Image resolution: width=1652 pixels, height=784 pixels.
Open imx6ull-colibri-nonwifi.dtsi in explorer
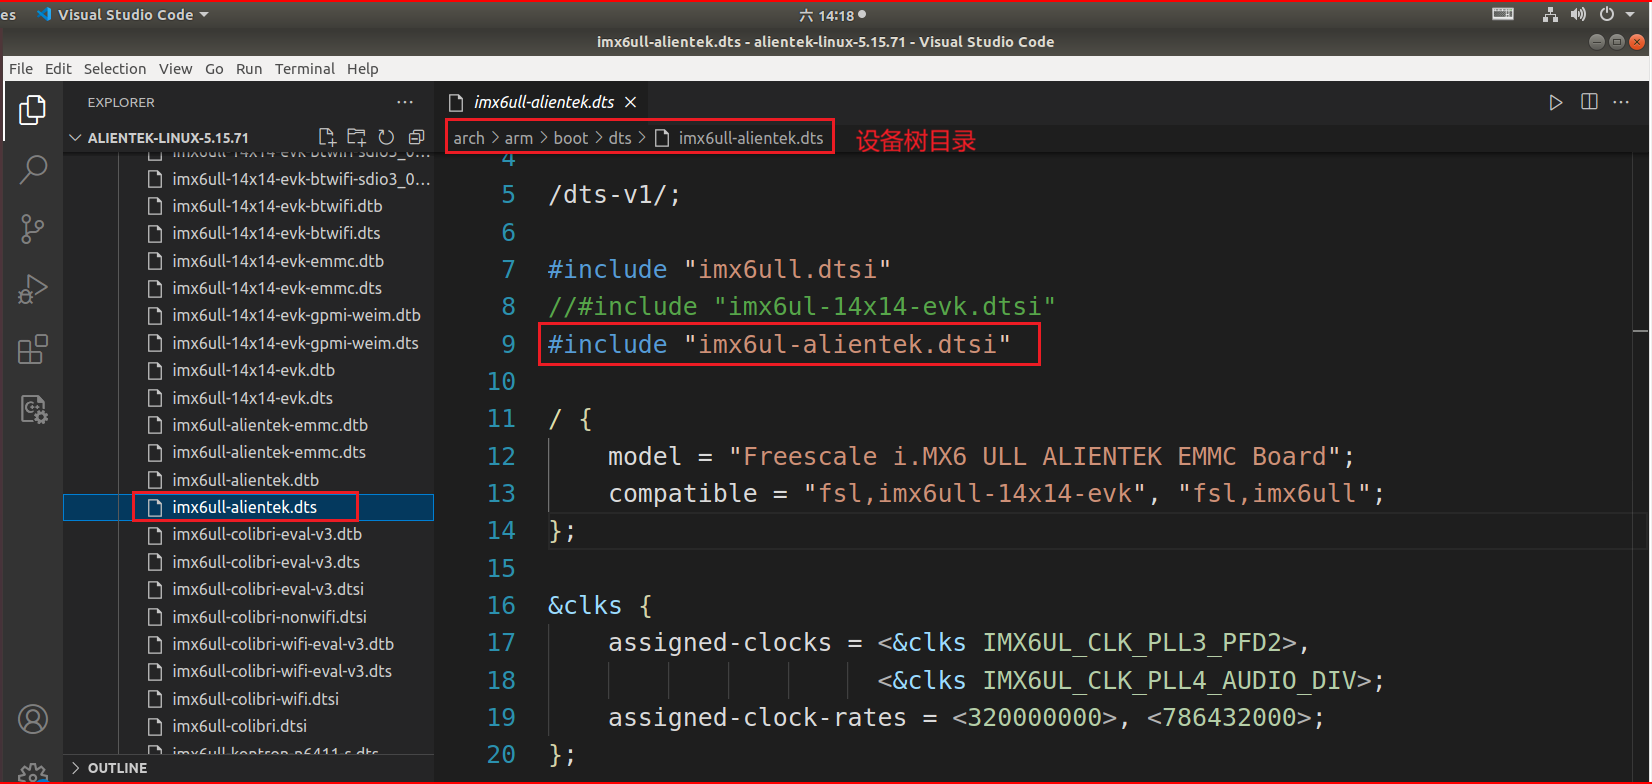click(269, 617)
